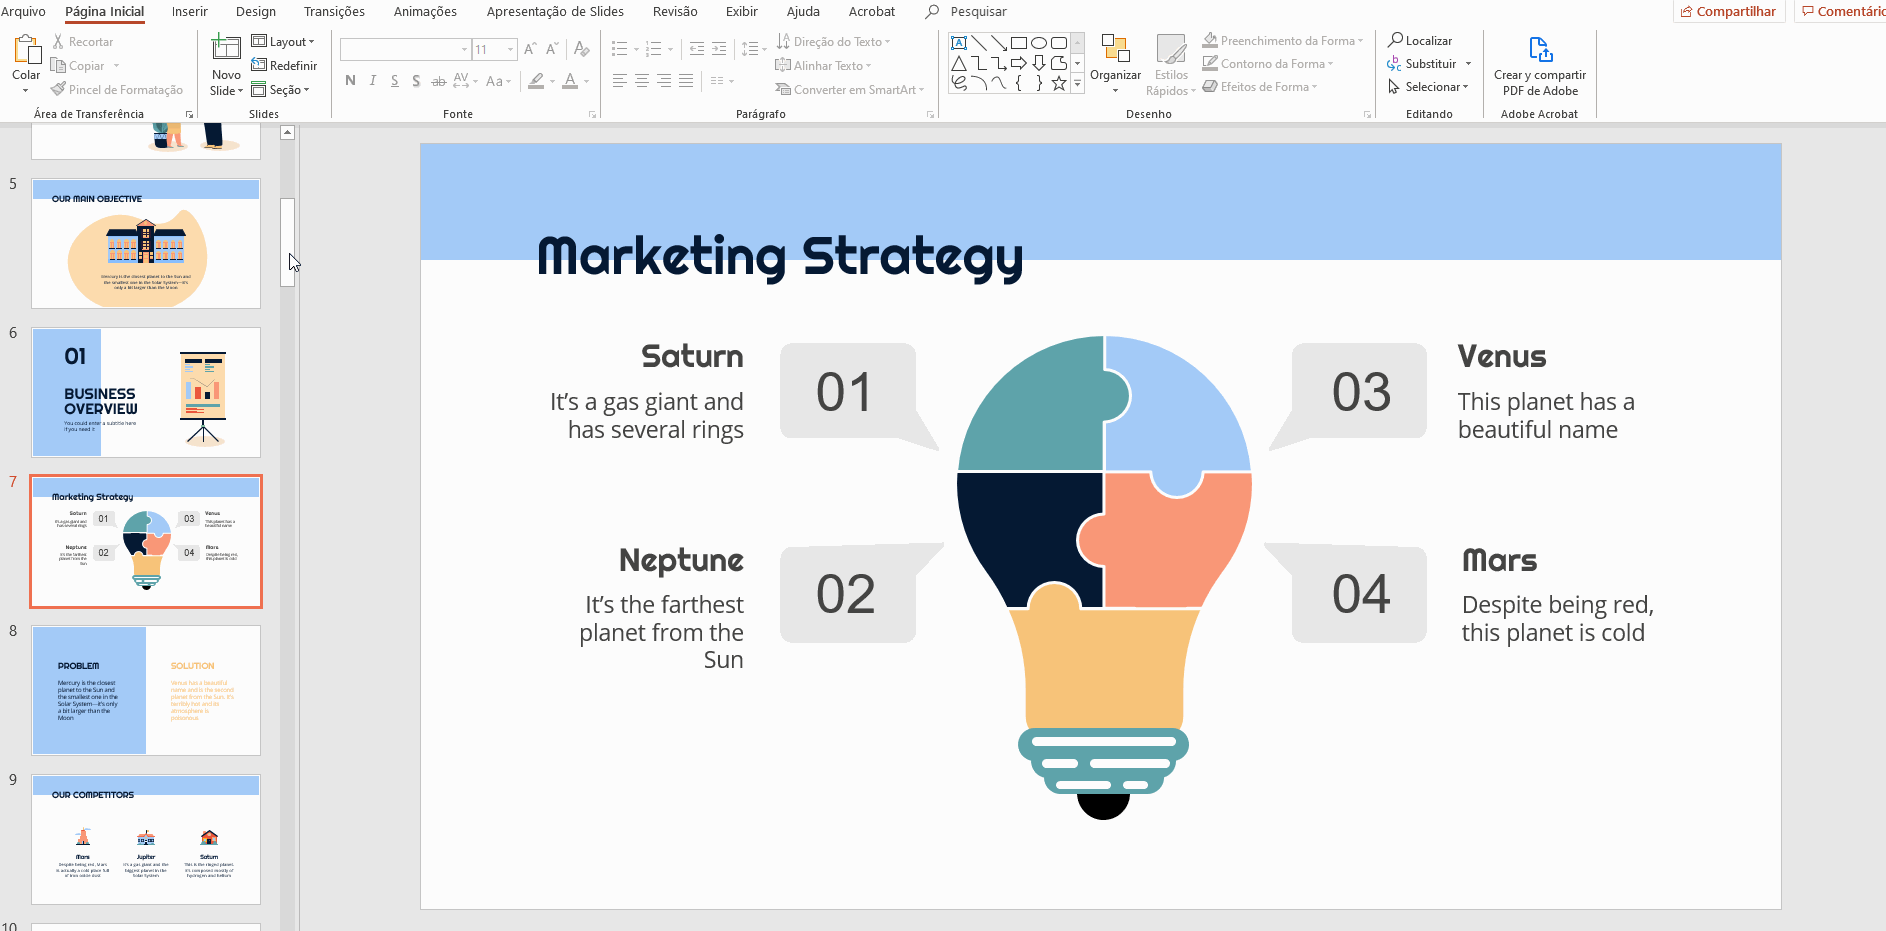Open the font name combo box
The image size is (1886, 931).
coord(405,49)
